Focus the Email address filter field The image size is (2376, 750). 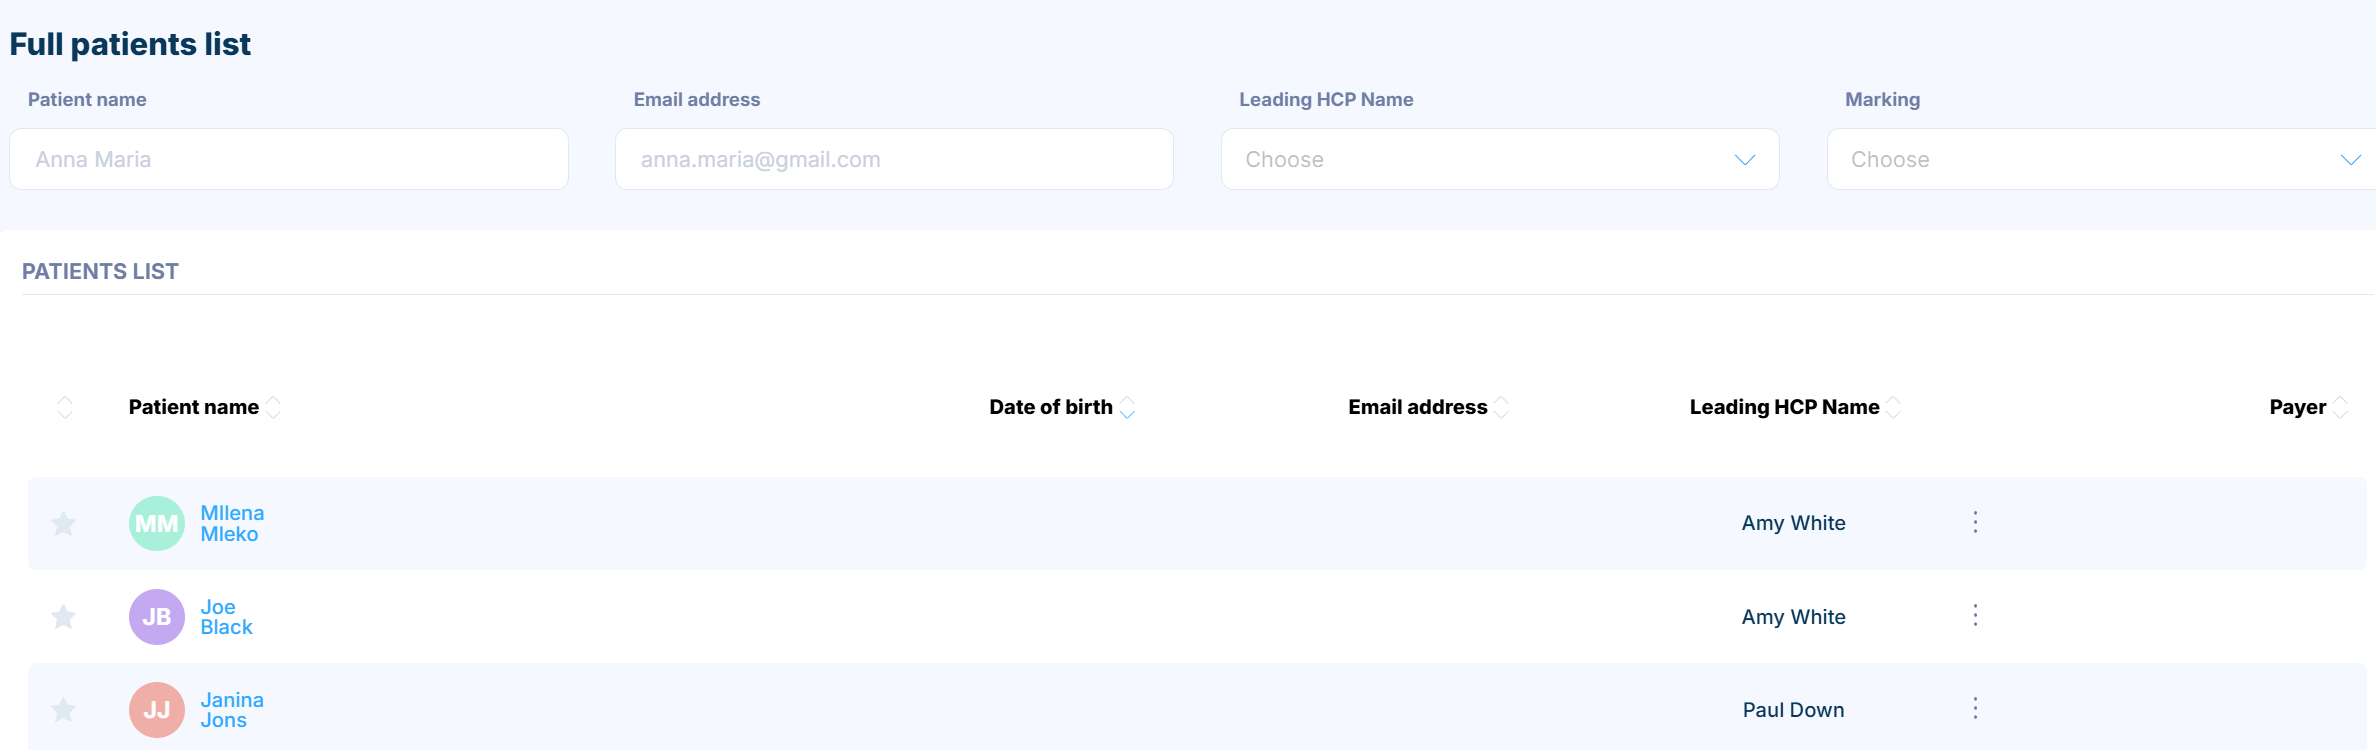click(x=894, y=159)
